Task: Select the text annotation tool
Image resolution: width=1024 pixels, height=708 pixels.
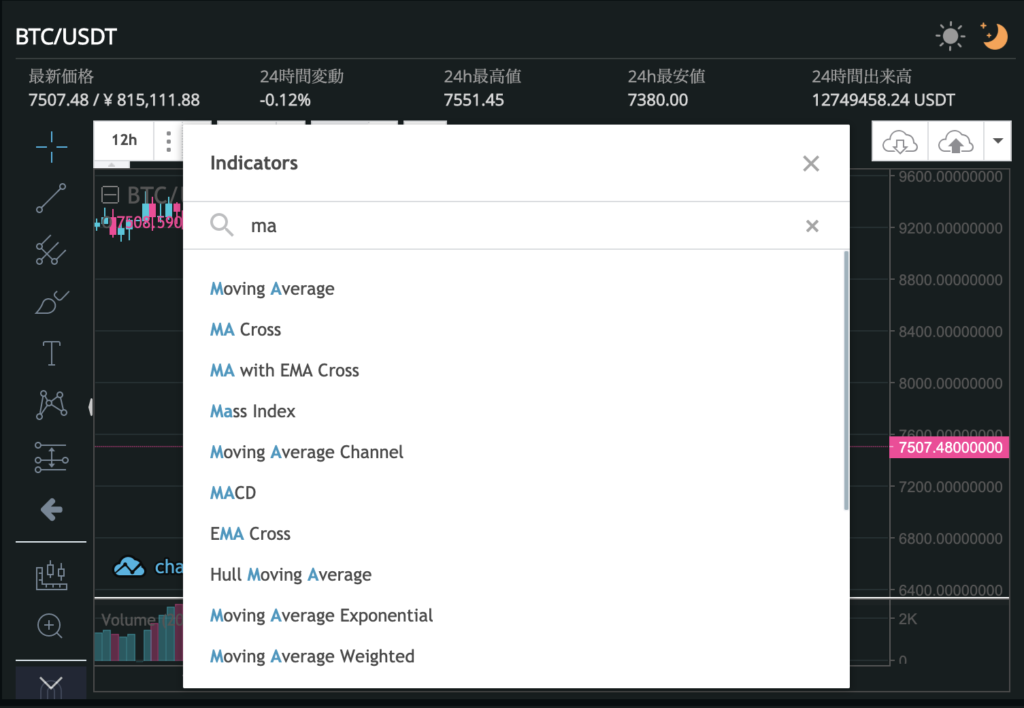Action: click(51, 353)
